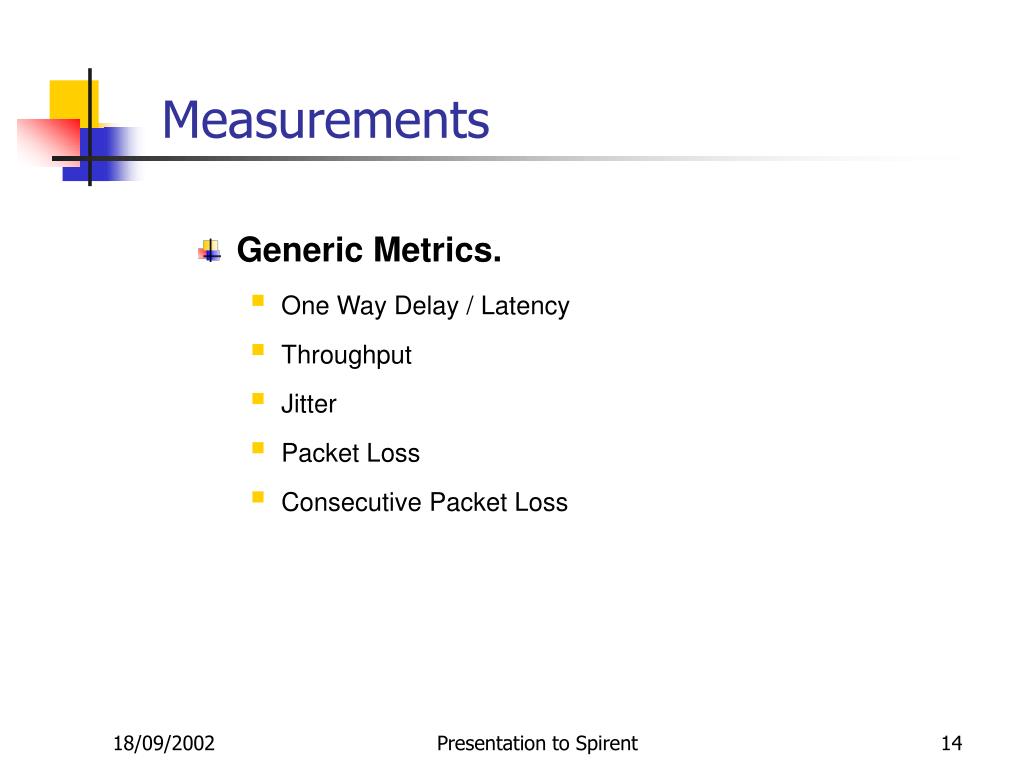Select the Packet Loss text
The height and width of the screenshot is (768, 1024).
click(x=350, y=453)
